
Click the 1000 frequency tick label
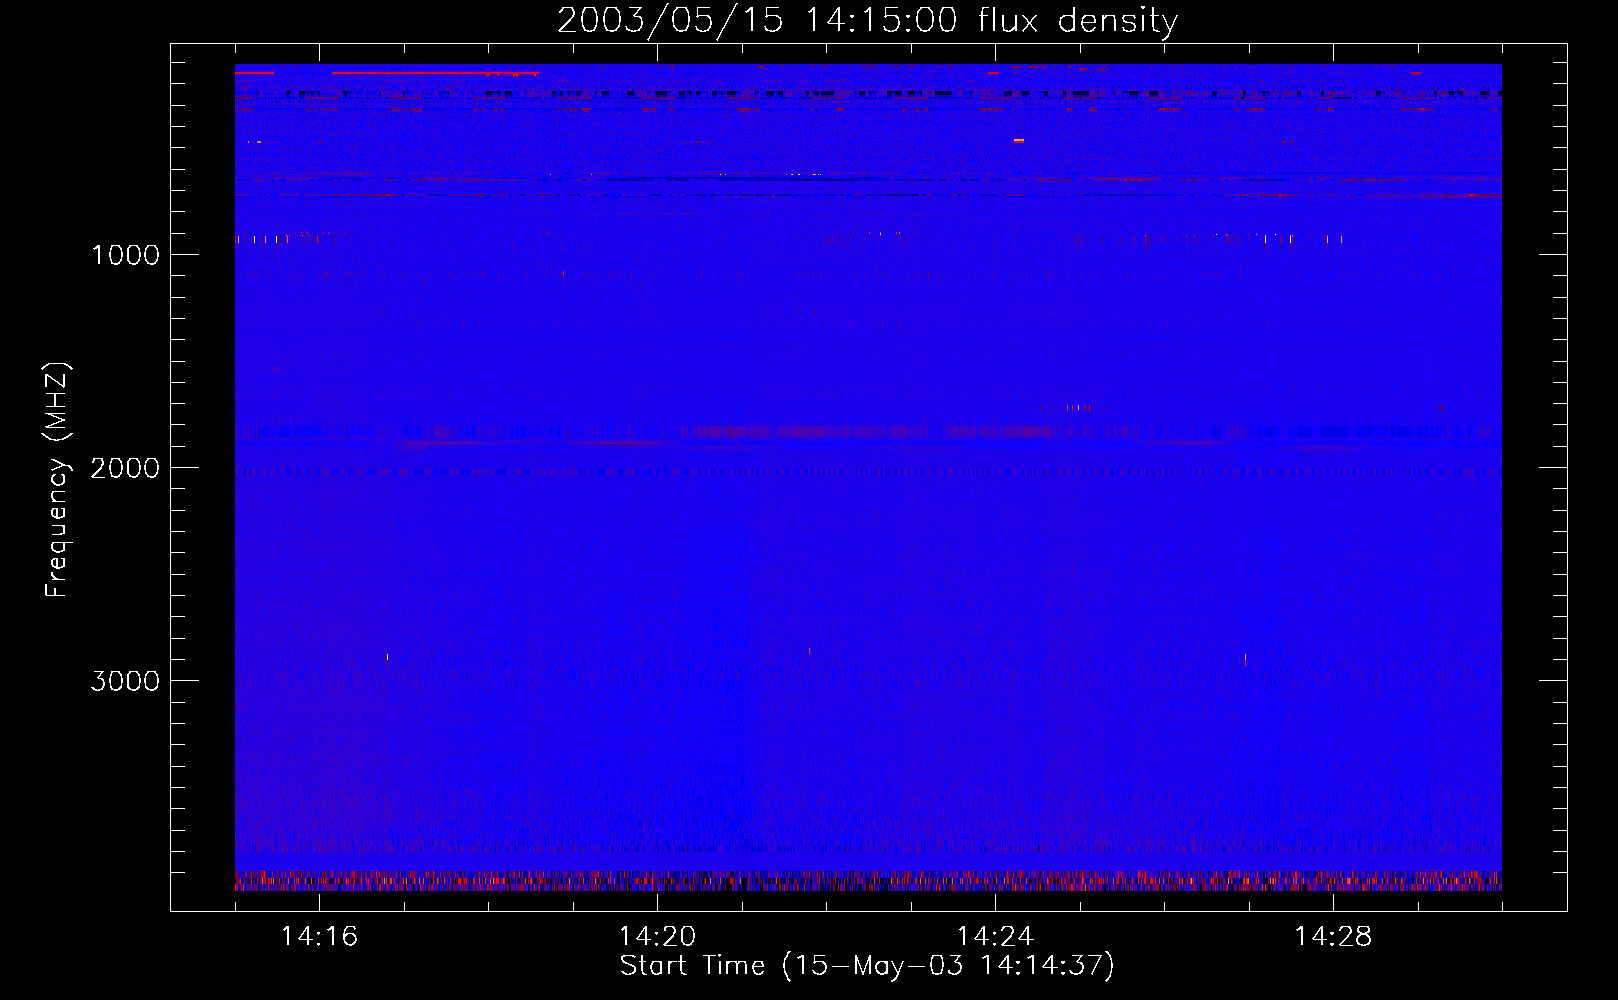point(125,255)
